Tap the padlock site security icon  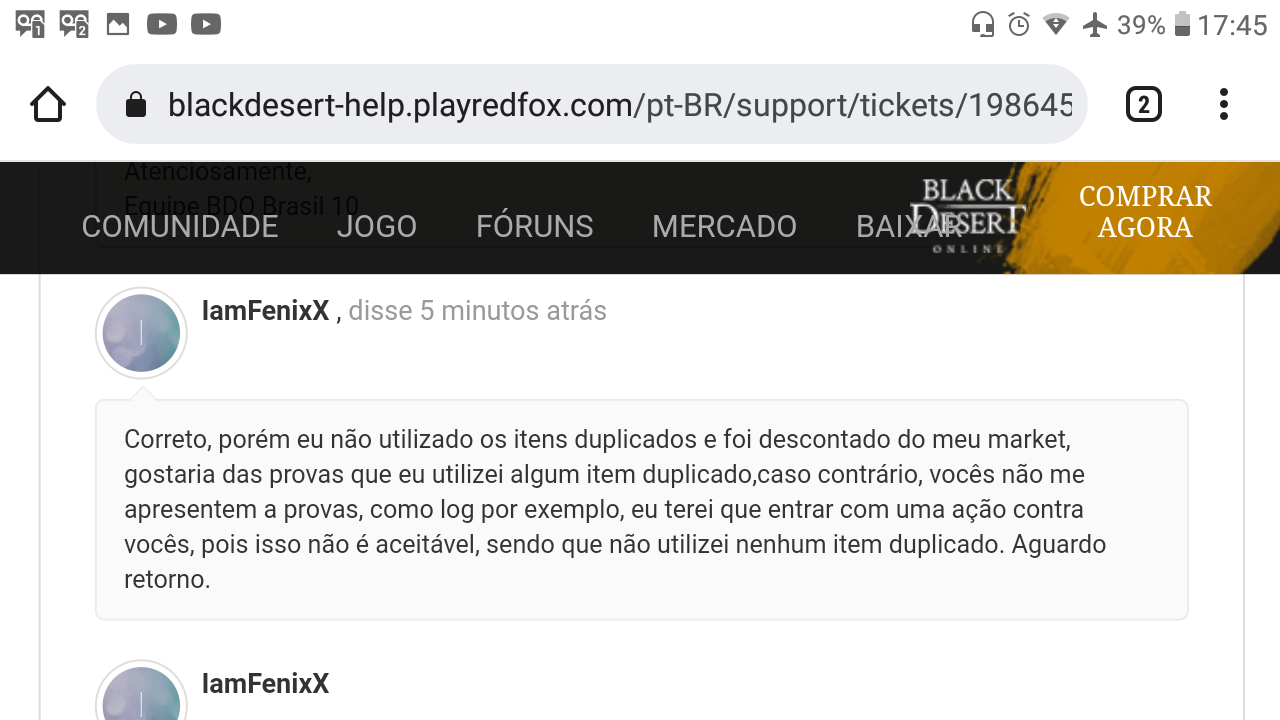click(136, 104)
